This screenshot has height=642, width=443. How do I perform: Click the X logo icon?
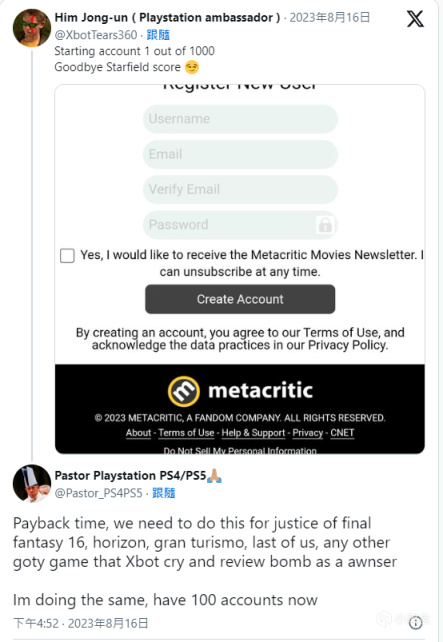point(415,19)
